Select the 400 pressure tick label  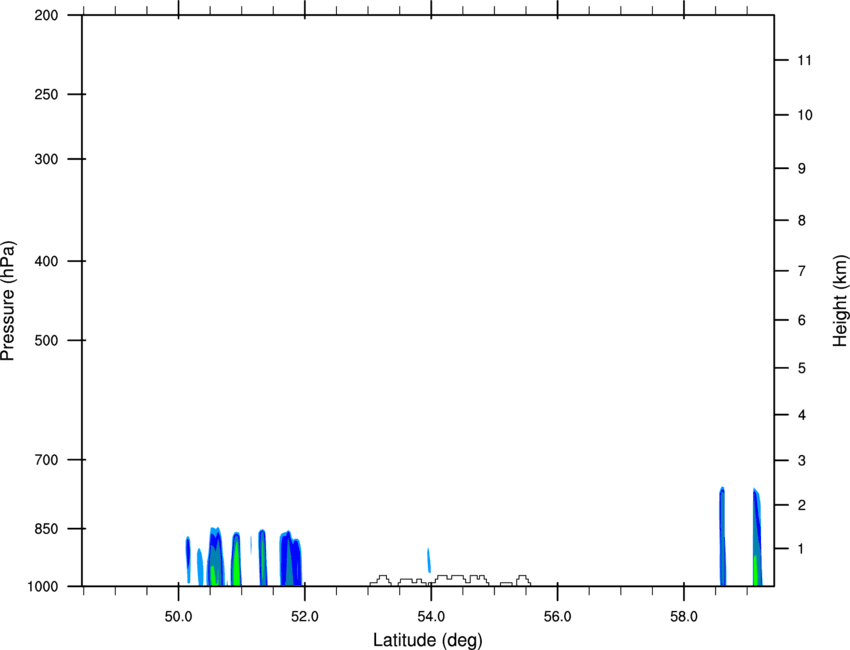point(46,261)
